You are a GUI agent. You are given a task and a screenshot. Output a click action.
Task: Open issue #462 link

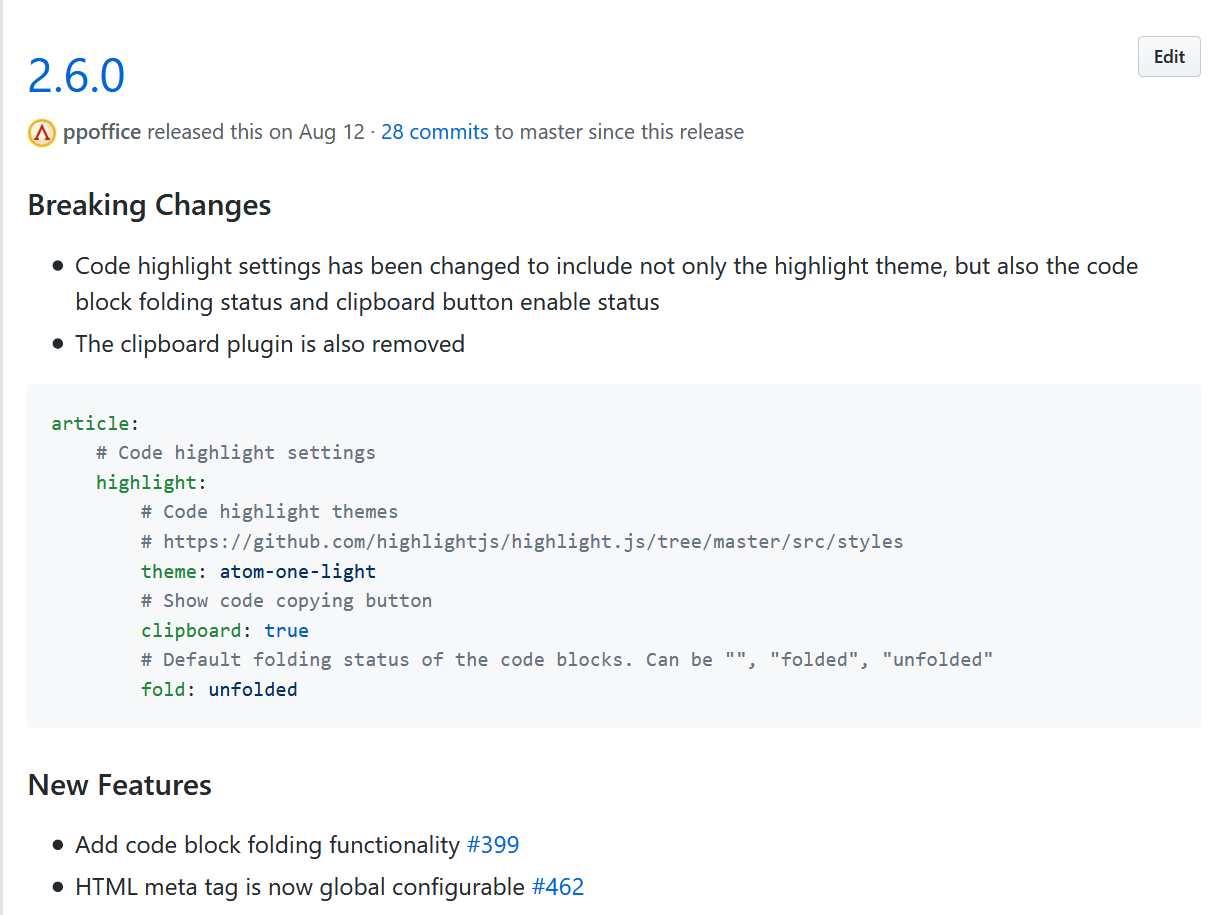tap(558, 886)
